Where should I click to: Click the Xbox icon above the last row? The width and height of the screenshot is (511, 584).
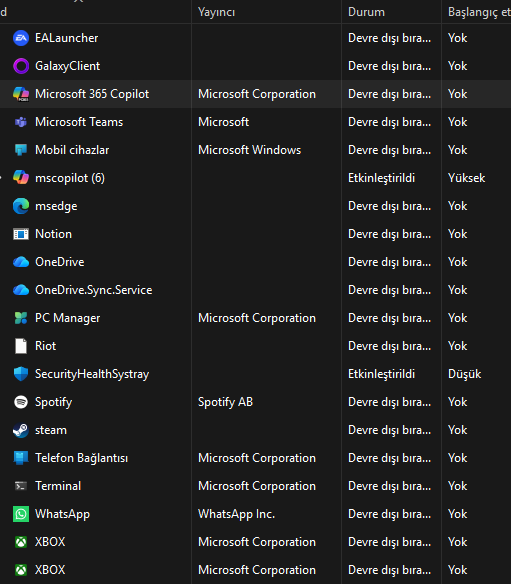[x=21, y=542]
